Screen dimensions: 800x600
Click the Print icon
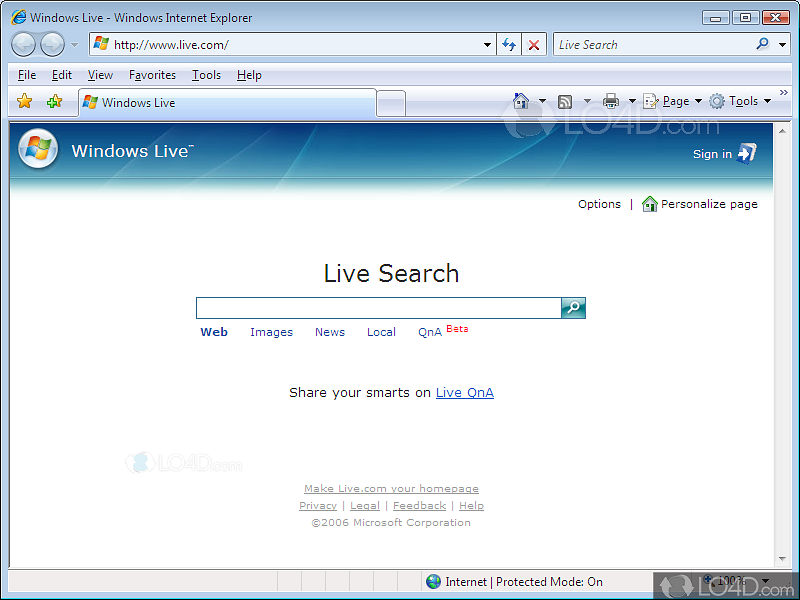tap(611, 101)
